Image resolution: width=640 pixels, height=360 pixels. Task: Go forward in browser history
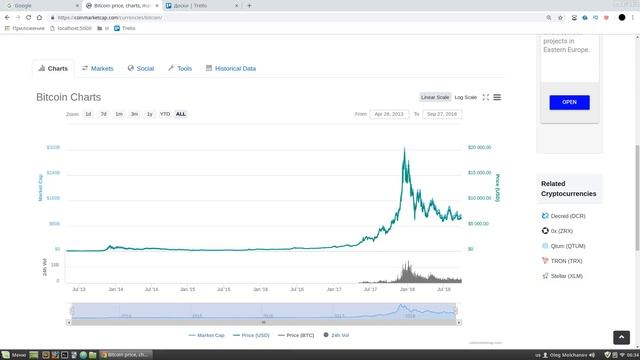[18, 18]
